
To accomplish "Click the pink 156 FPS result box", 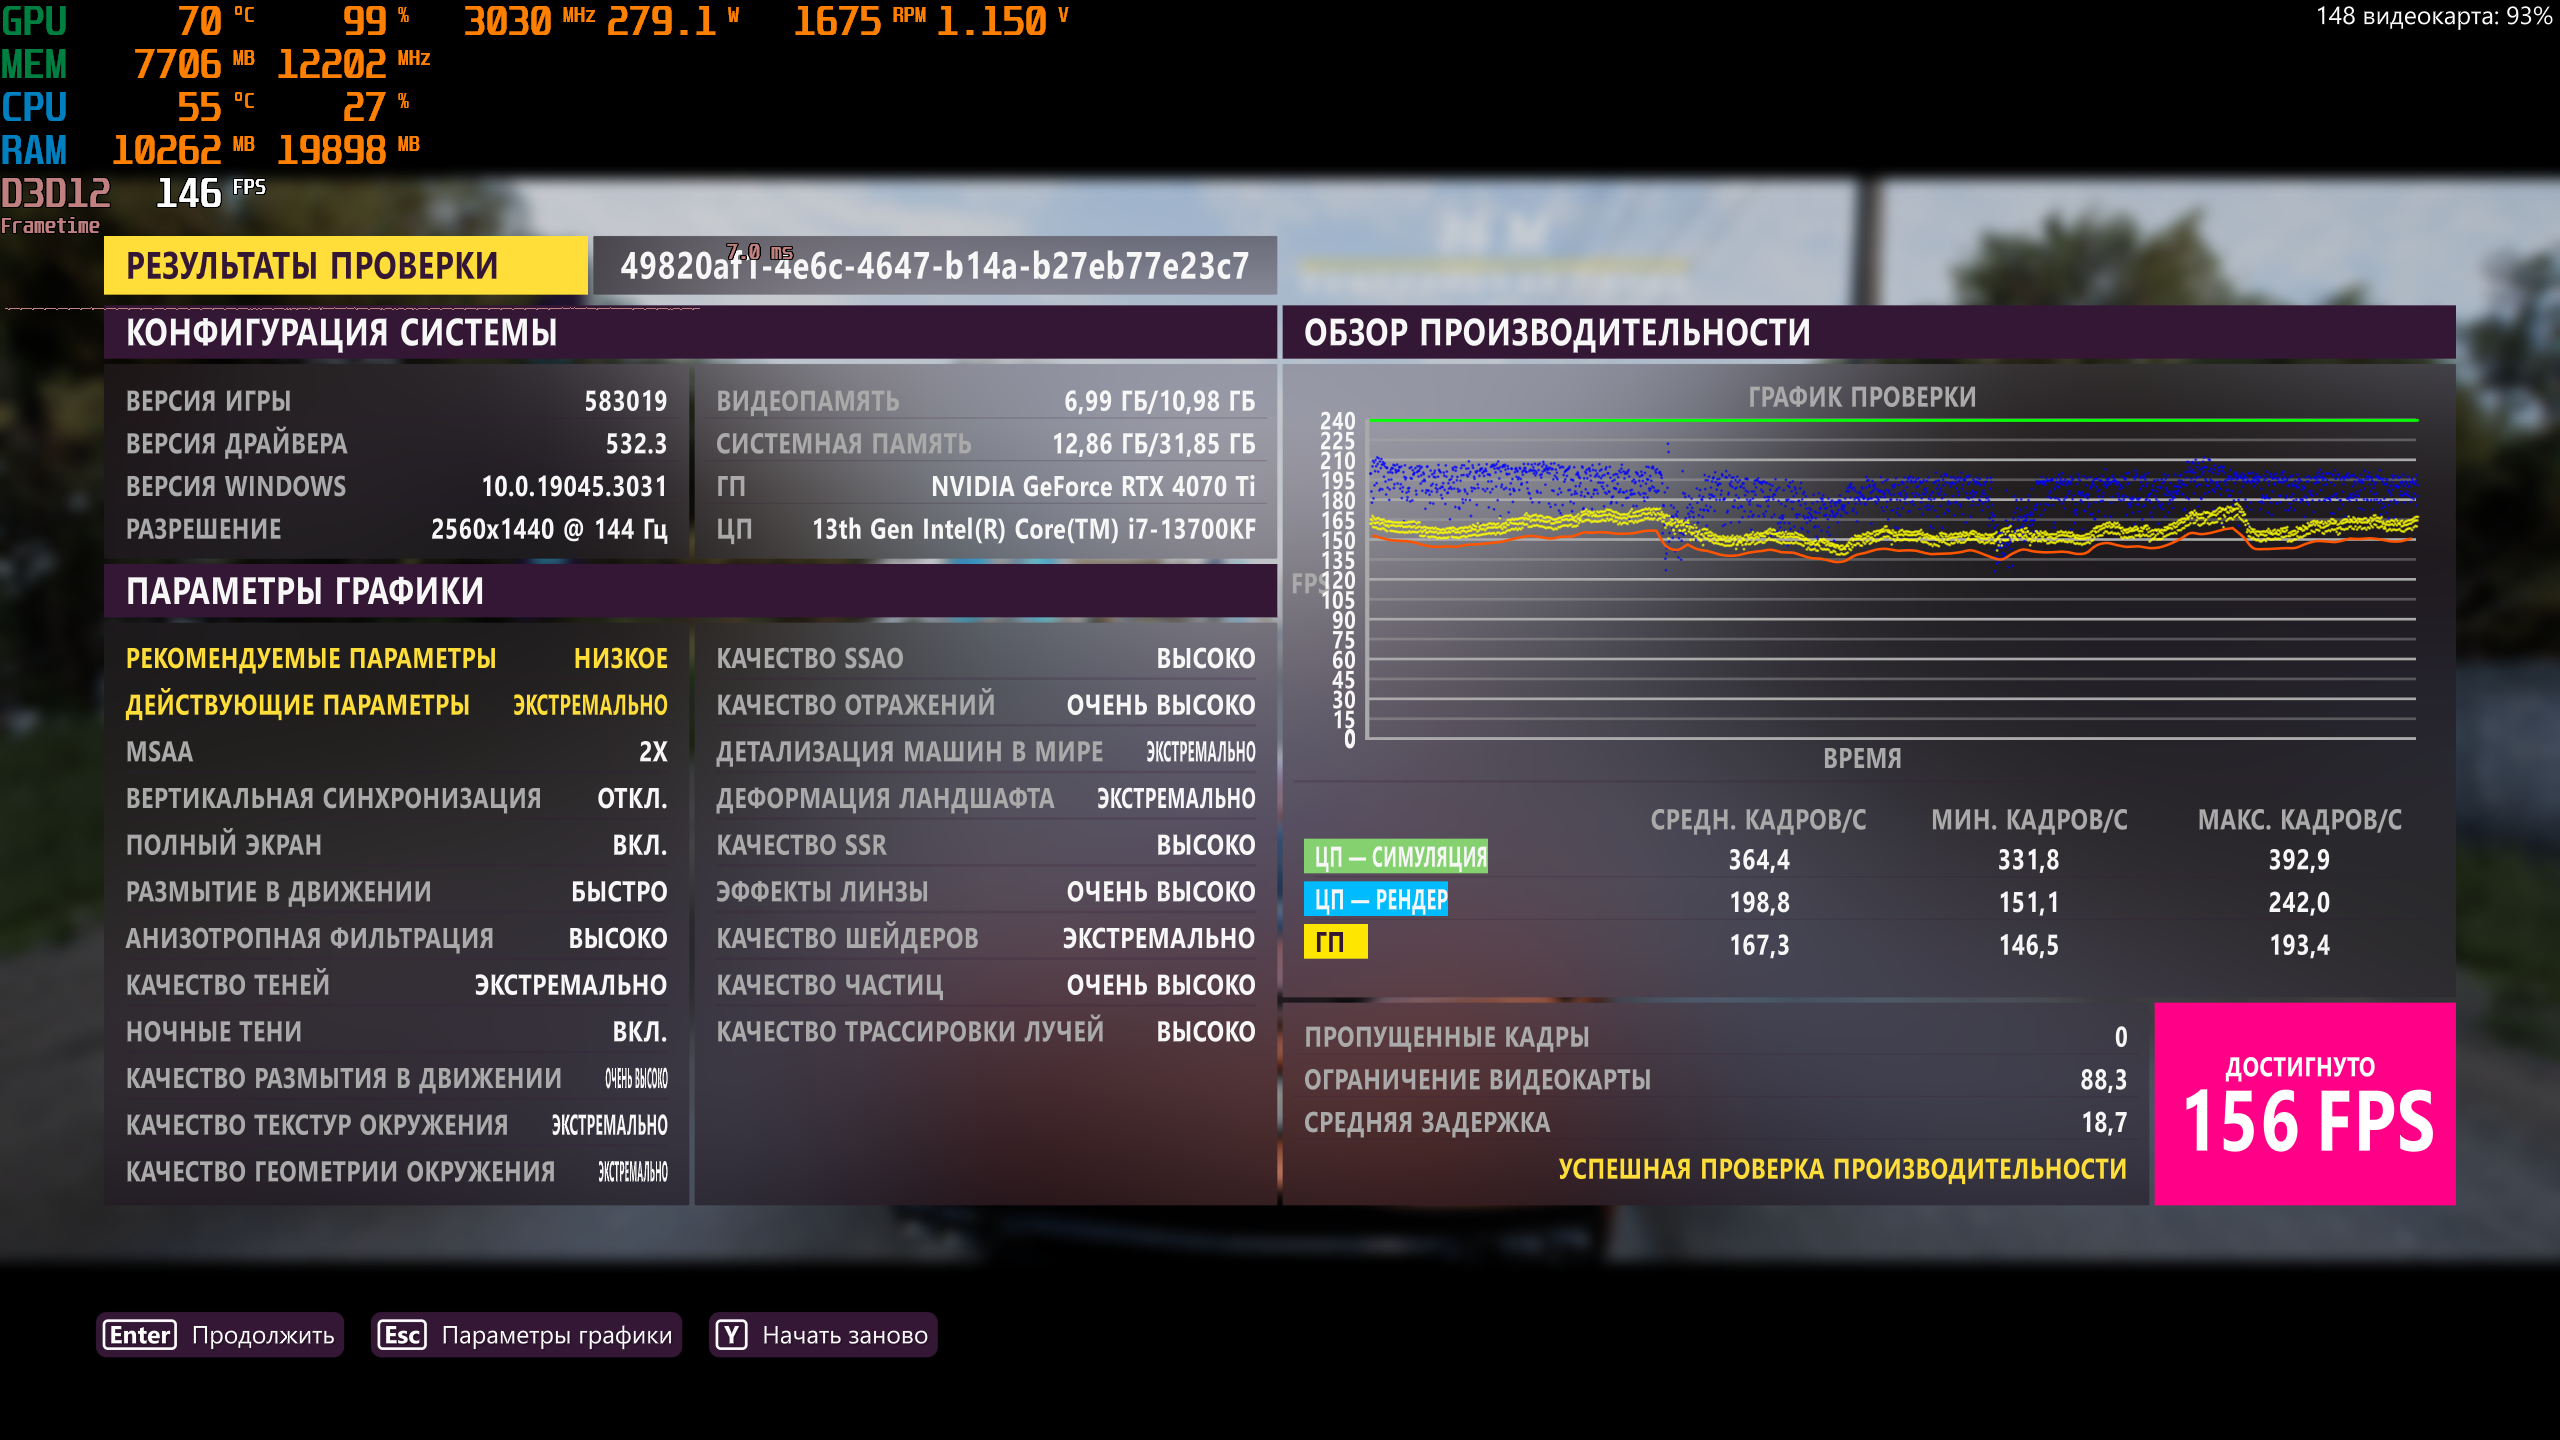I will pos(2304,1104).
